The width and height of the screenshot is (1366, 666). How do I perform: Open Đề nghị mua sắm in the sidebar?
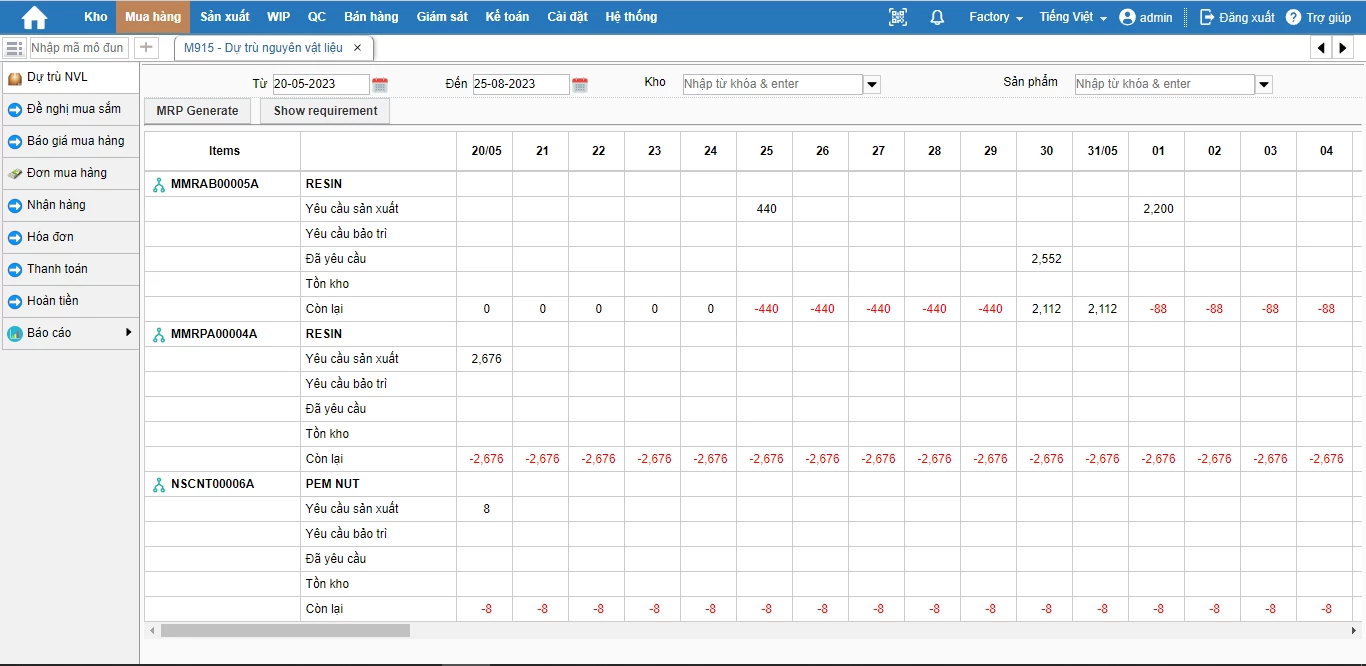(70, 109)
